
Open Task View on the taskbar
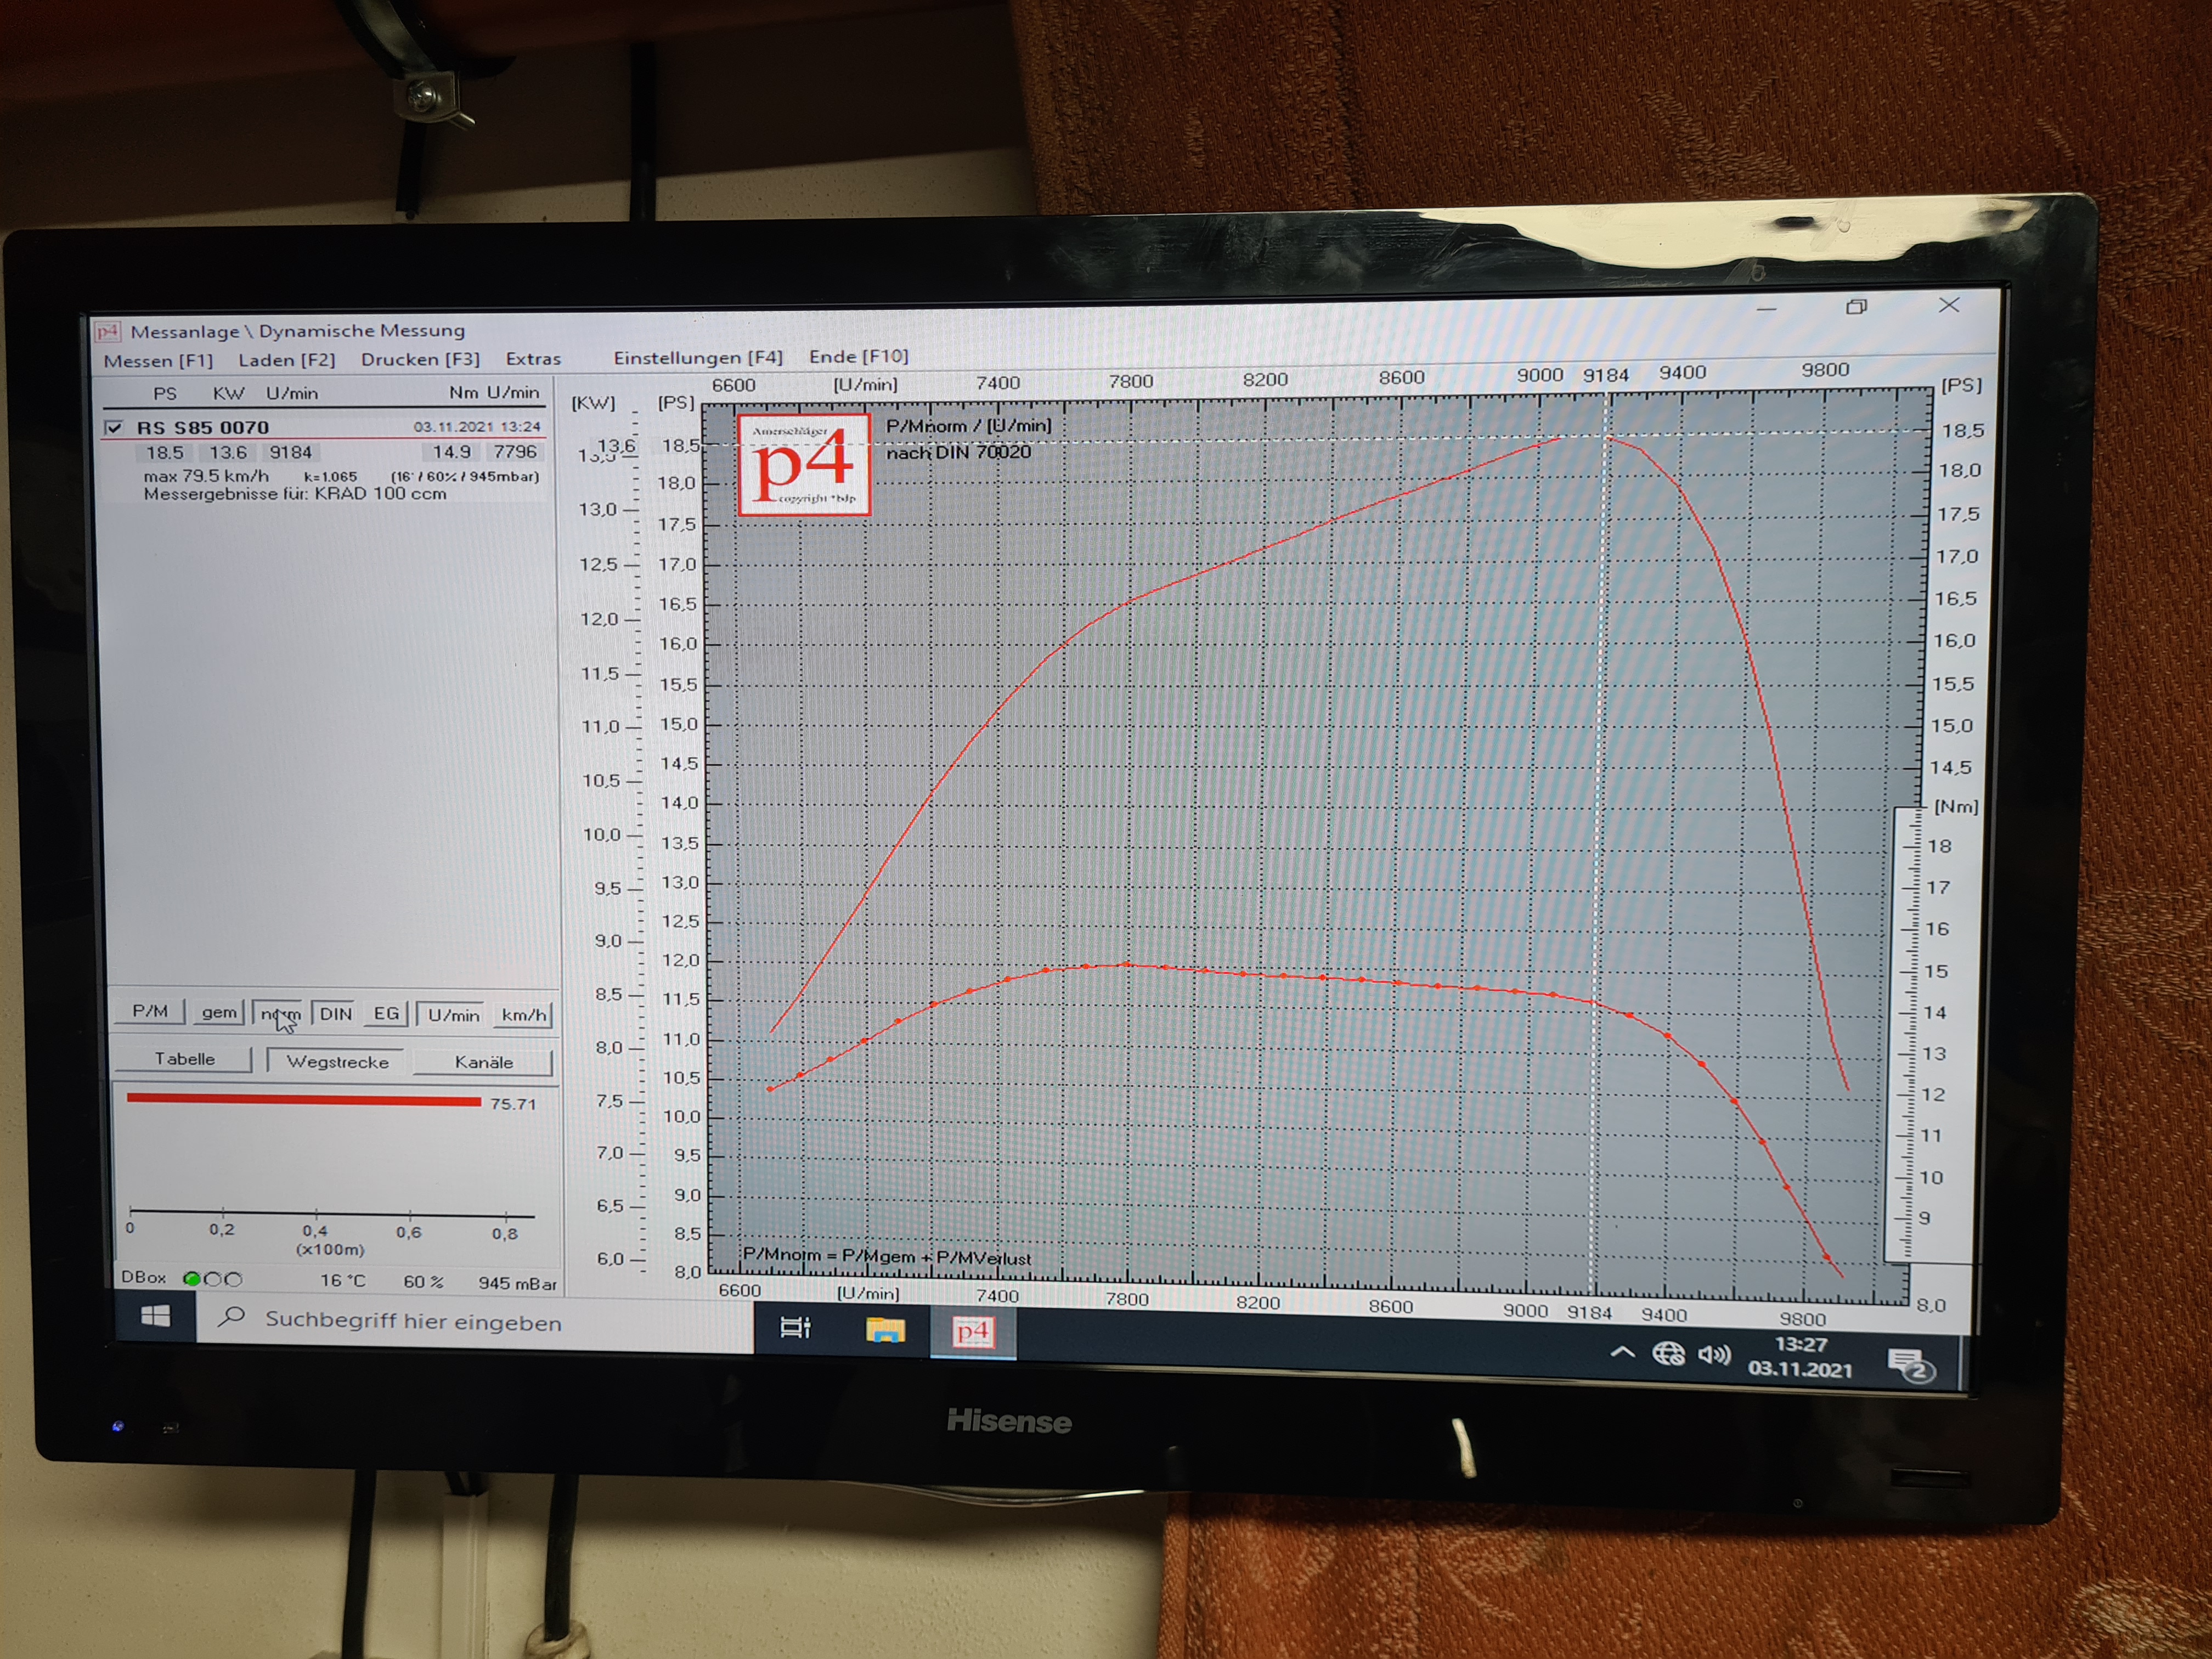(795, 1327)
